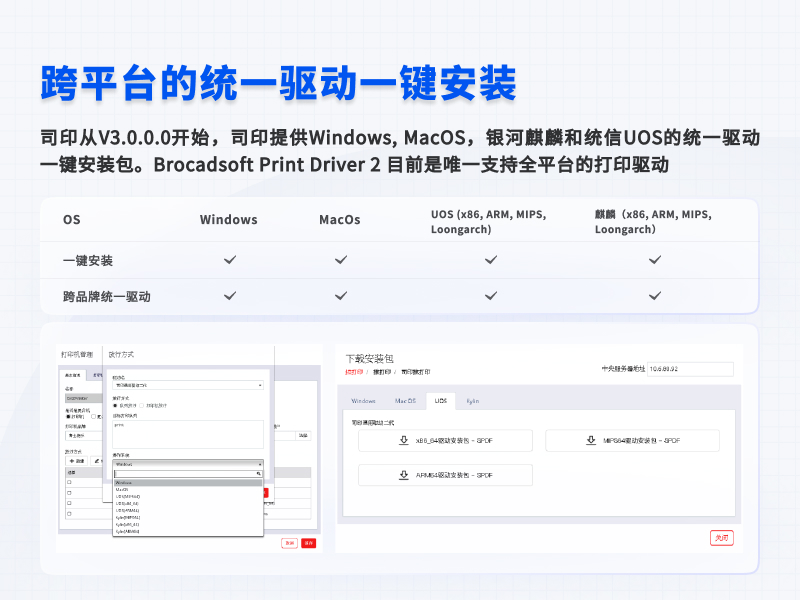Click the solid red save button
Screen dimensions: 800x600
click(x=309, y=543)
